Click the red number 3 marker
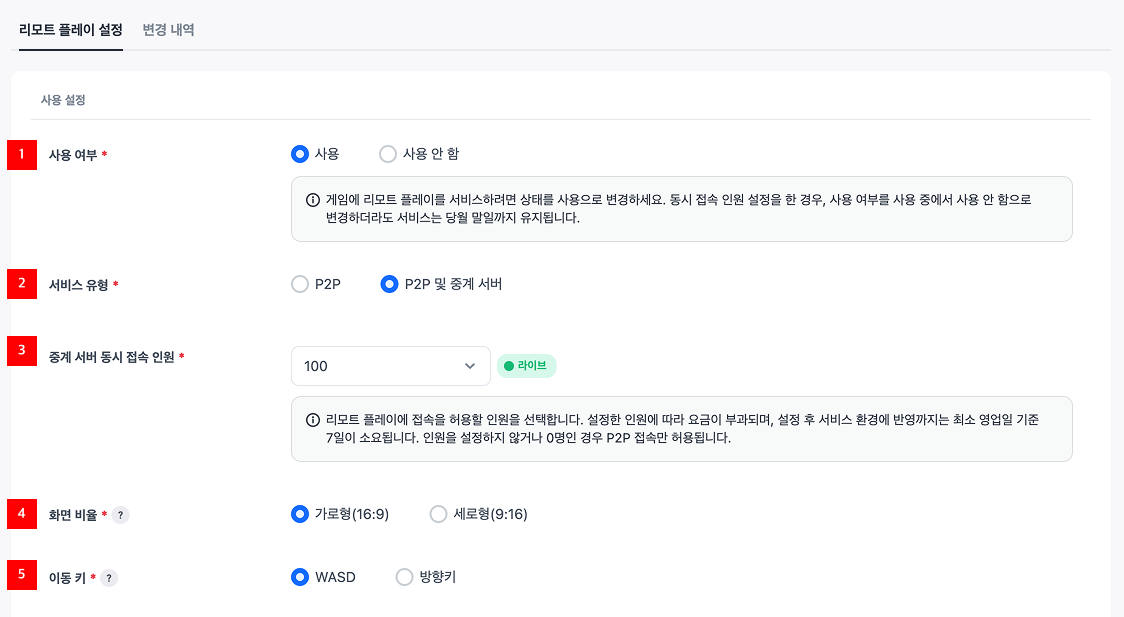 tap(22, 351)
